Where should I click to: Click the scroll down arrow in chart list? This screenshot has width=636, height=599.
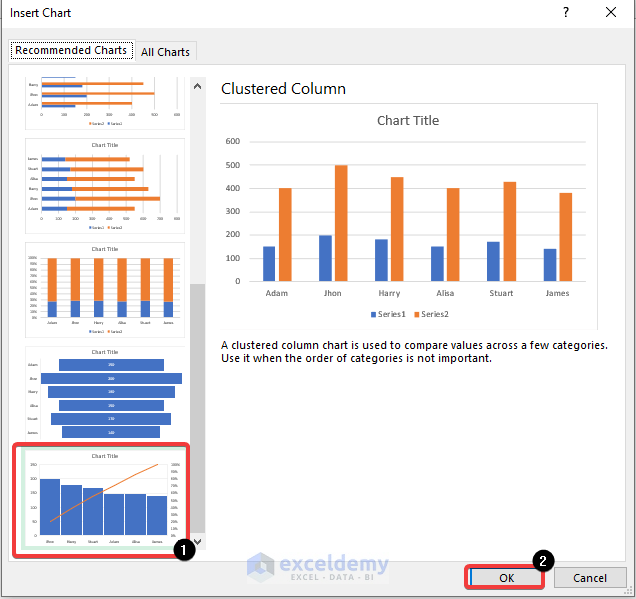[x=198, y=541]
